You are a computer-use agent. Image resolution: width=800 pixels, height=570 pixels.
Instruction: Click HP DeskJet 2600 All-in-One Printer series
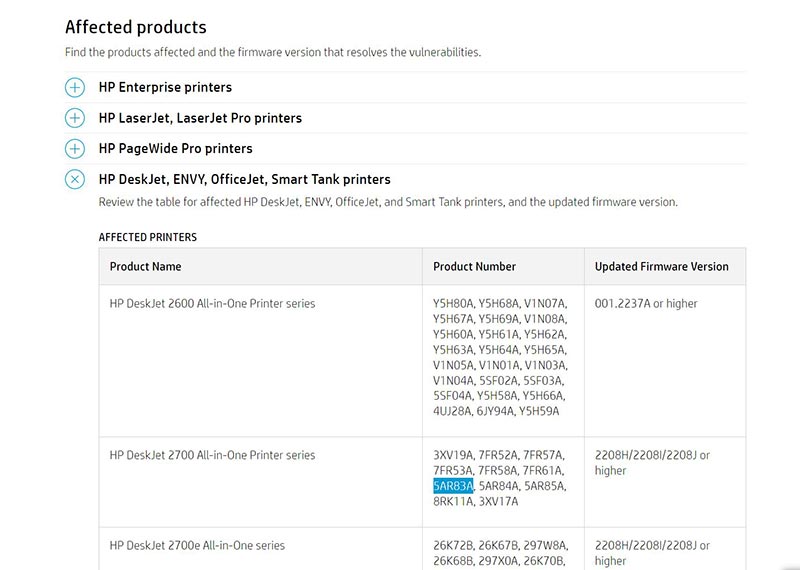(x=212, y=304)
